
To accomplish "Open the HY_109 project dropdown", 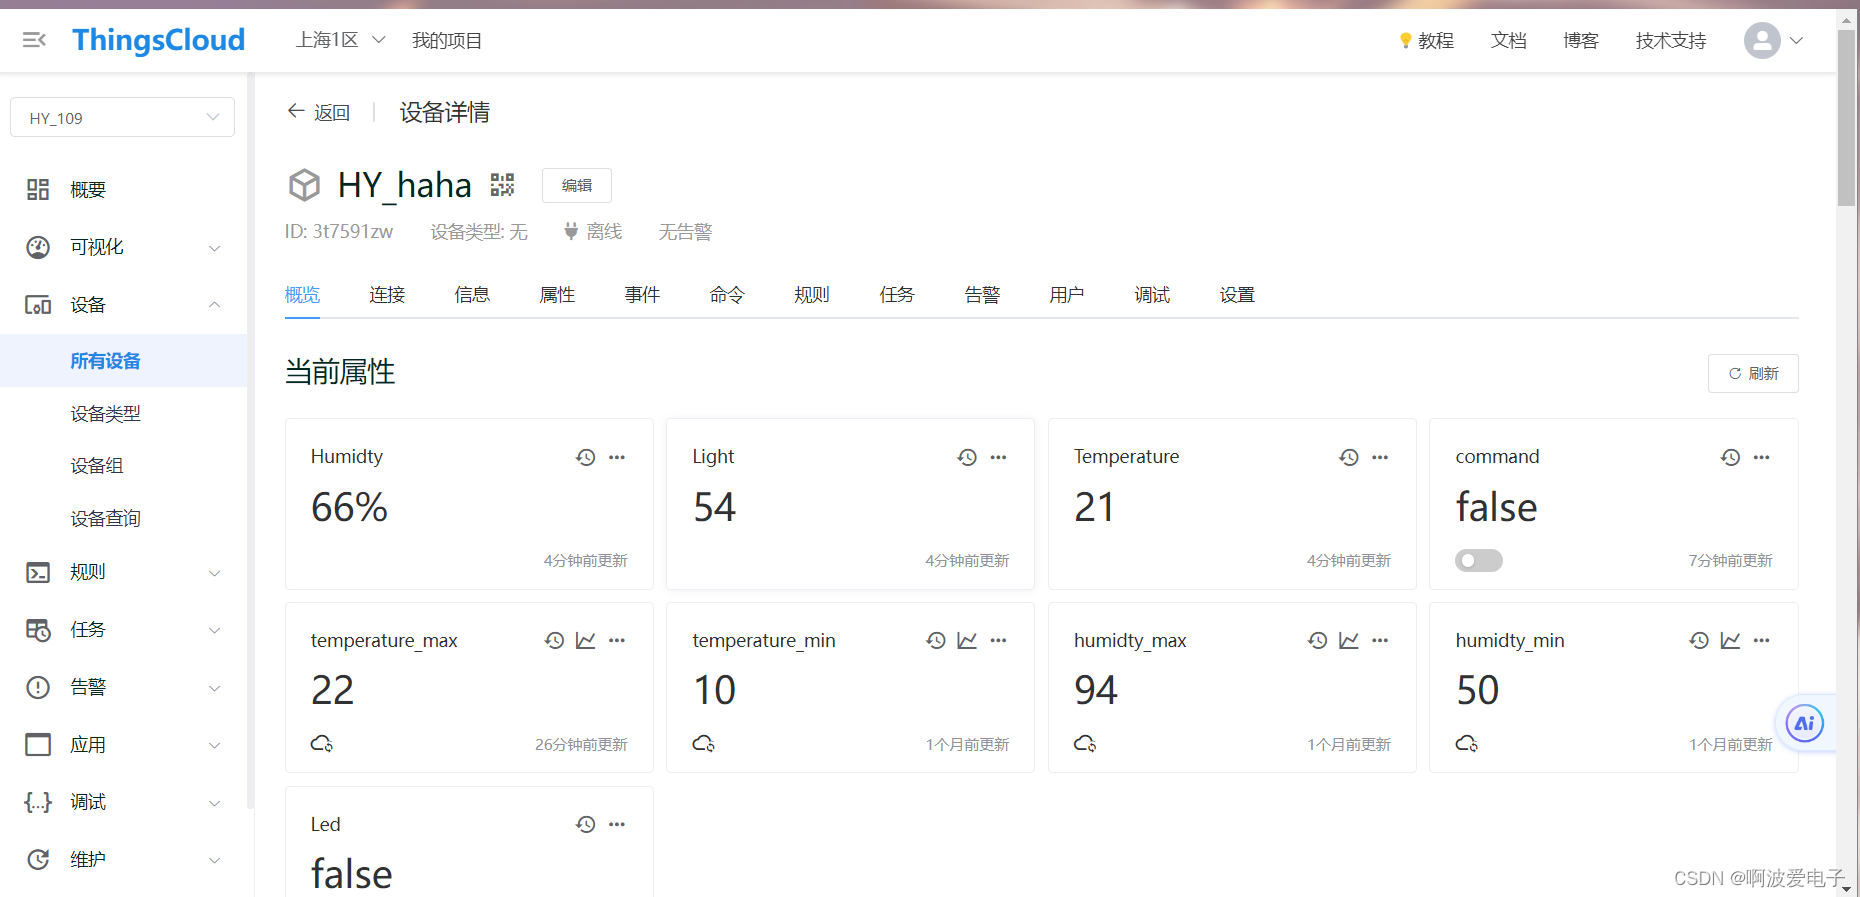I will coord(122,117).
